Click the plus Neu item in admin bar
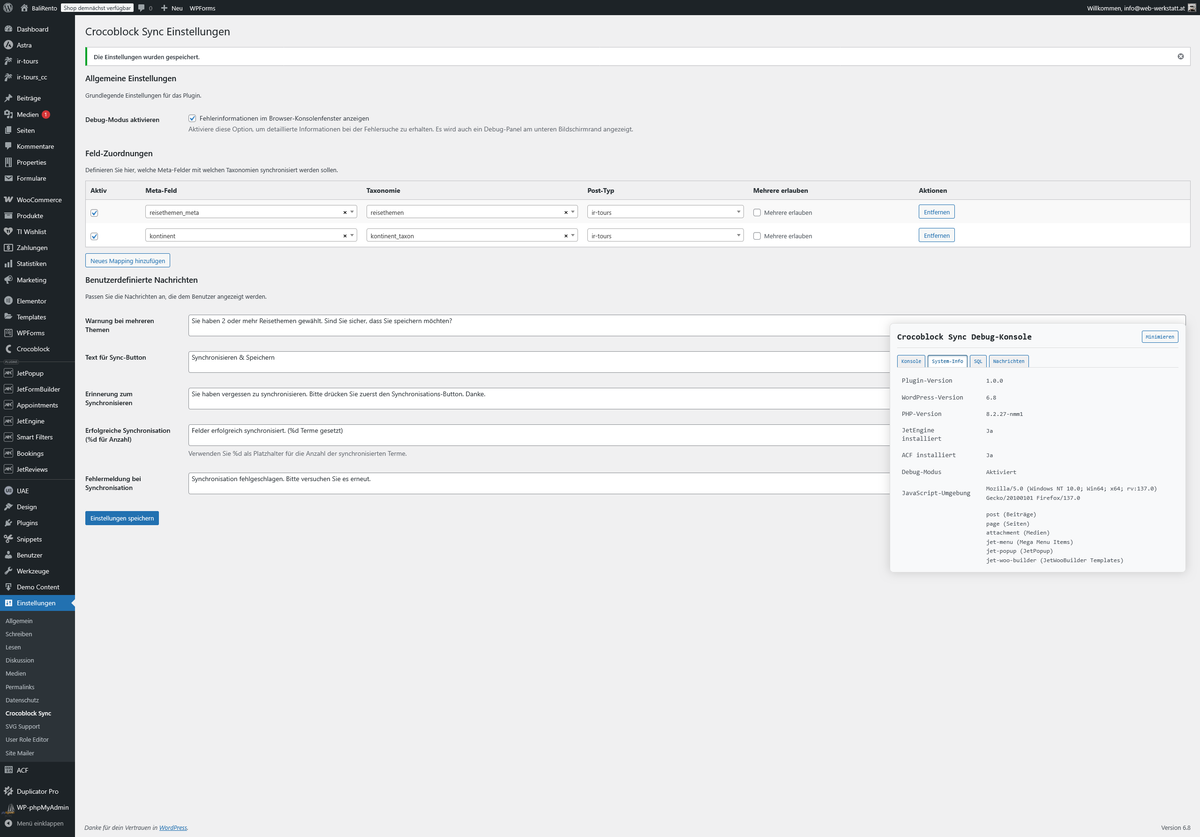Screen dimensions: 1200x837 tap(171, 7)
